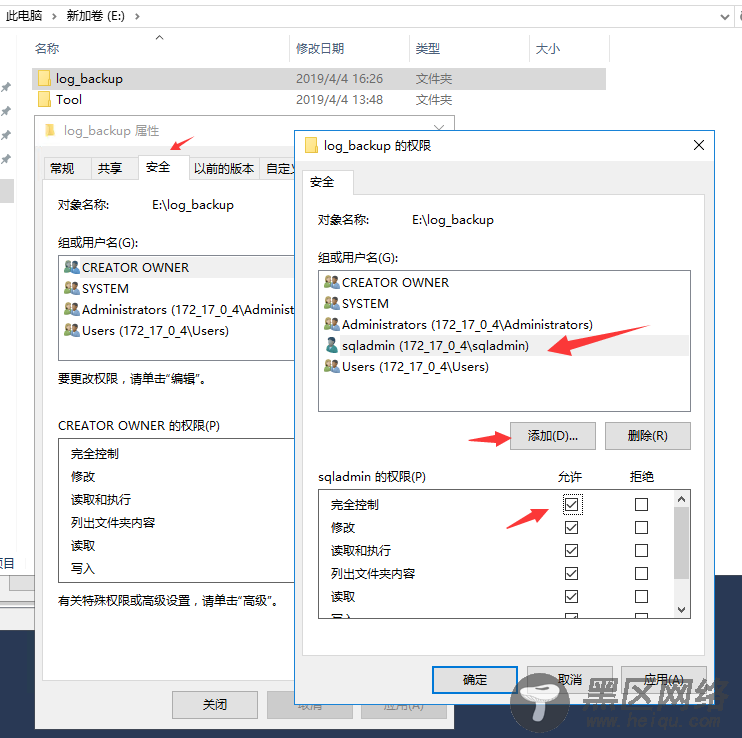742x738 pixels.
Task: Open 以前的版本 tab in properties window
Action: pyautogui.click(x=224, y=168)
